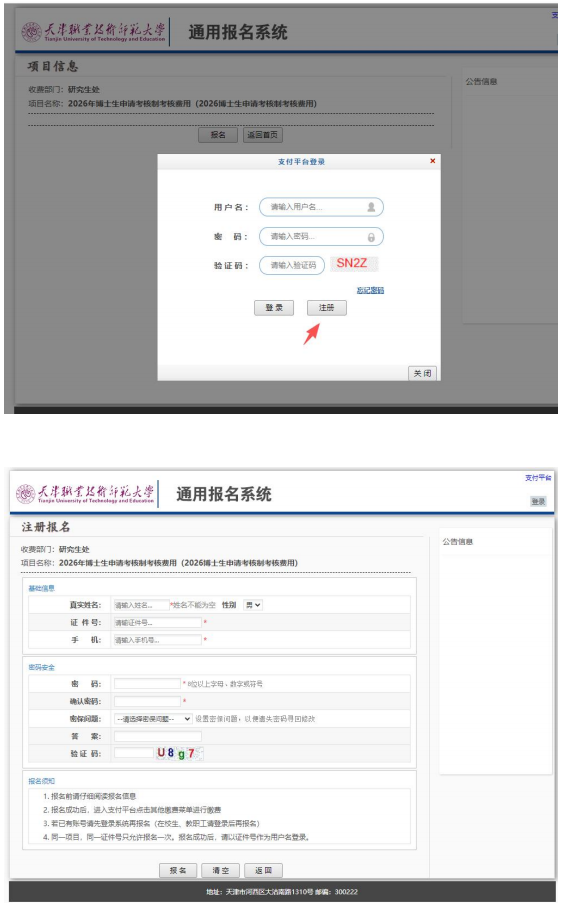Focus the captcha input in login dialog
The image size is (563, 917).
[x=292, y=266]
